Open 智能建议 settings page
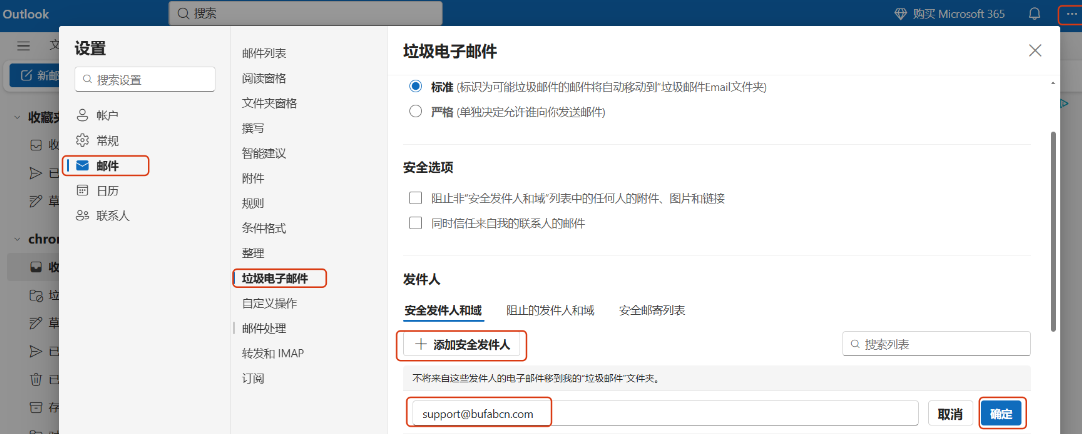 264,153
